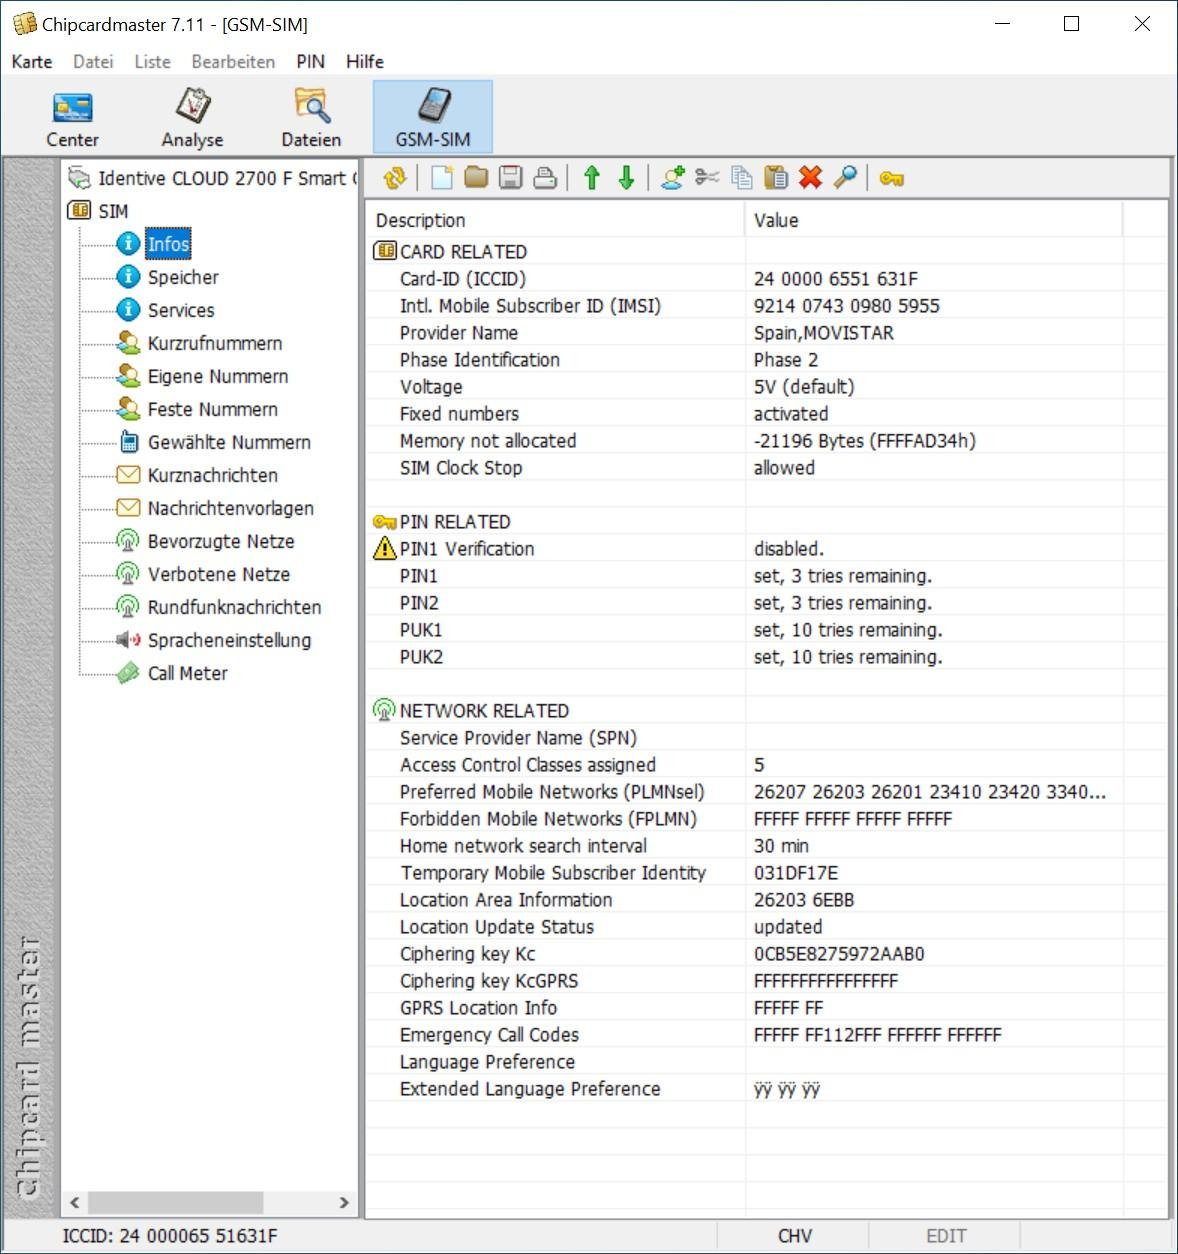Select the SIM root node
Image resolution: width=1178 pixels, height=1254 pixels.
112,211
